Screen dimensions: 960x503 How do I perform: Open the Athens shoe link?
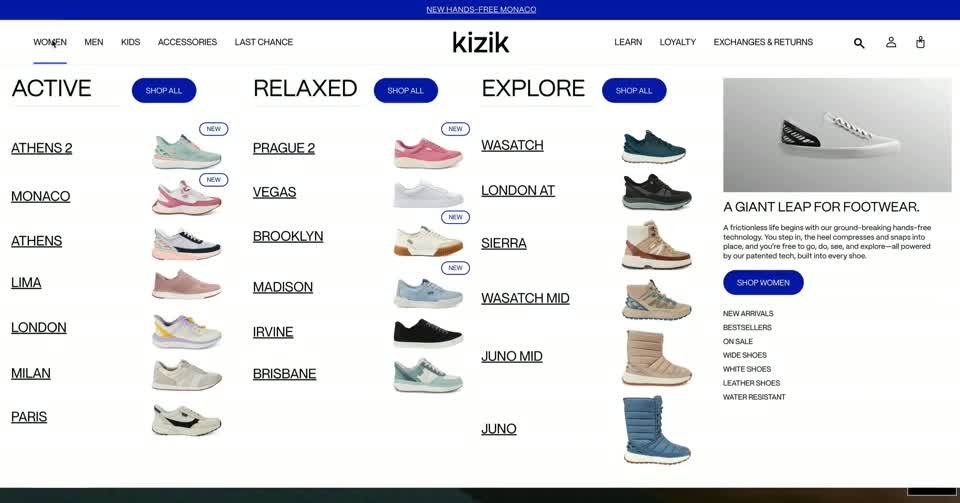click(x=37, y=241)
